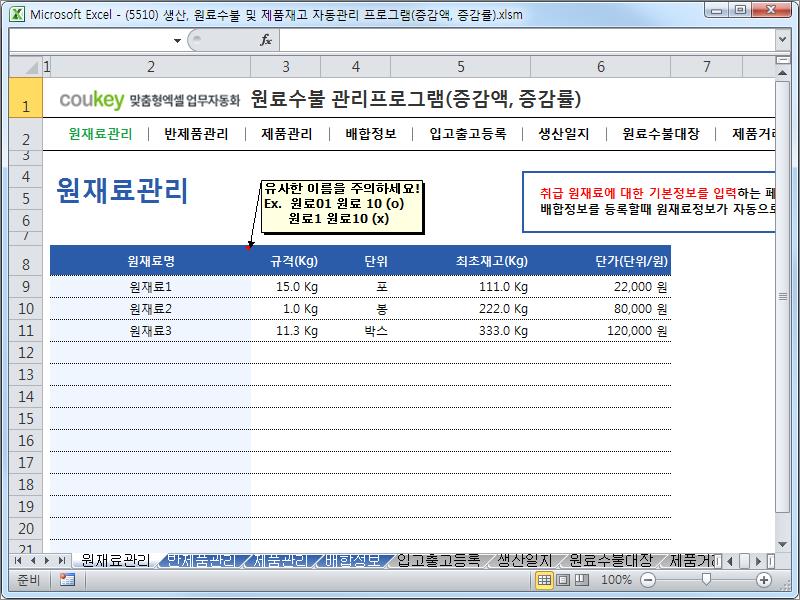The image size is (800, 600).
Task: Click the 준비 status bar text
Action: point(28,580)
